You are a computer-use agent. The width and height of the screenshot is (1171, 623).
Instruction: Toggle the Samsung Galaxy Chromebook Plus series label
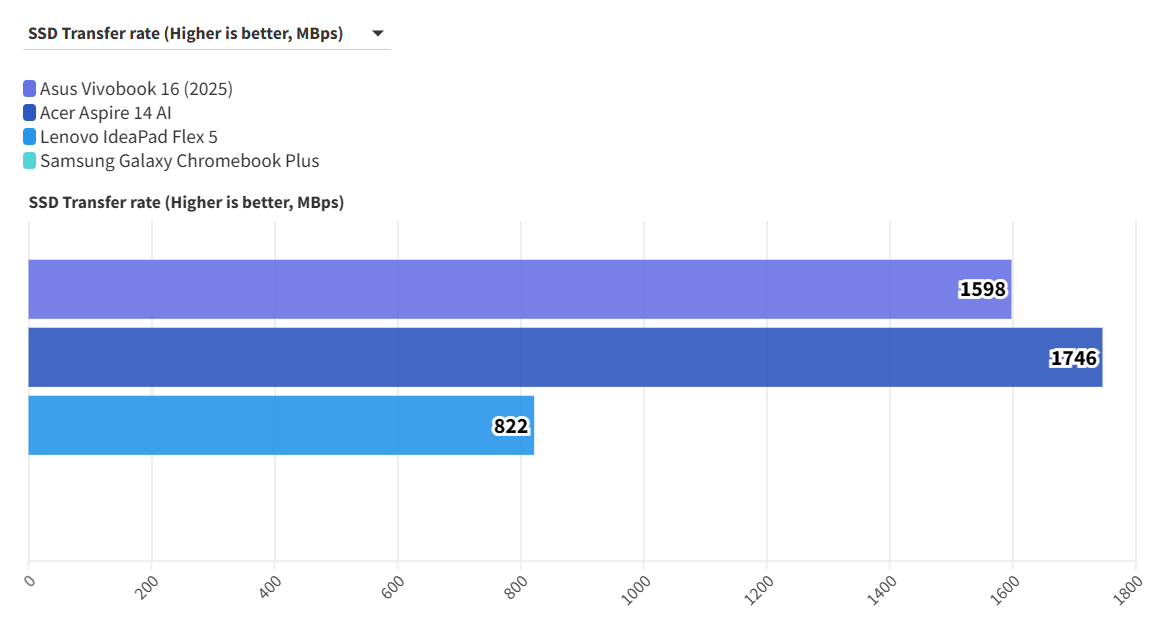tap(180, 161)
